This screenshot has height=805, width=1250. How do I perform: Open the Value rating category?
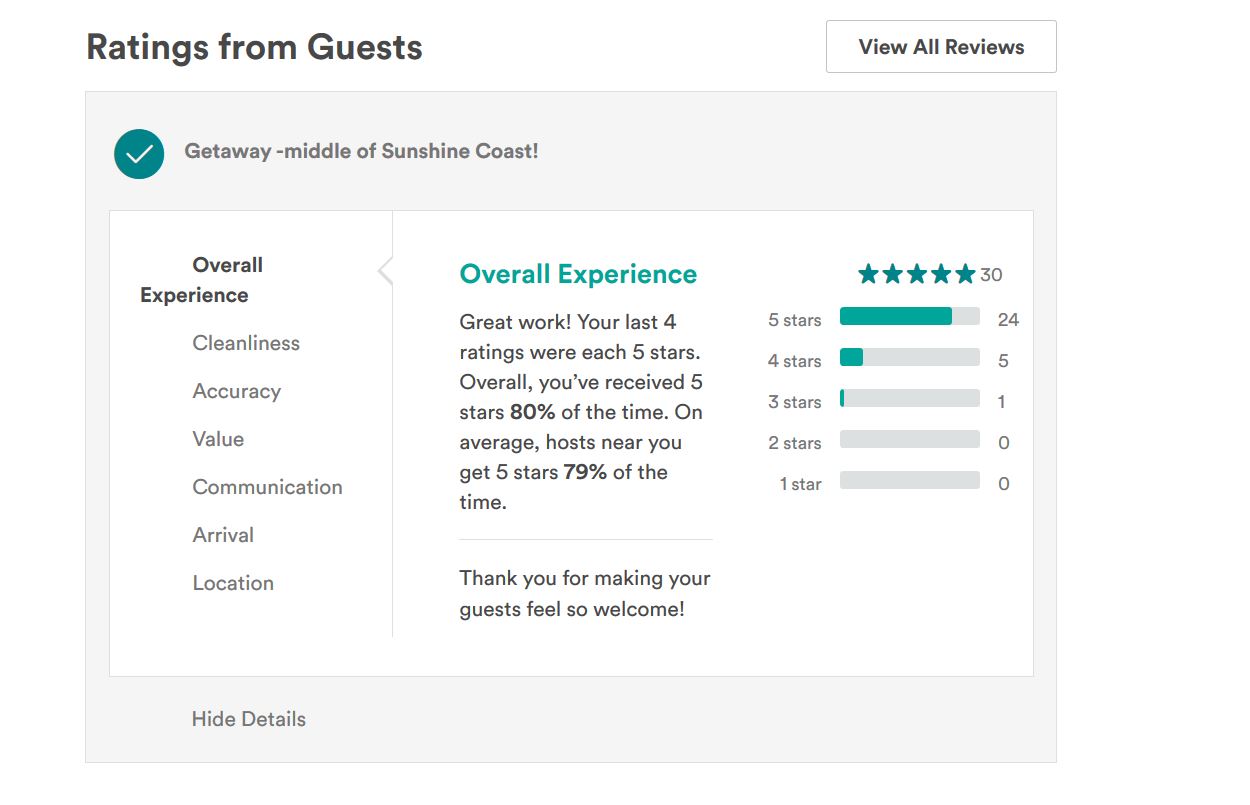coord(218,439)
